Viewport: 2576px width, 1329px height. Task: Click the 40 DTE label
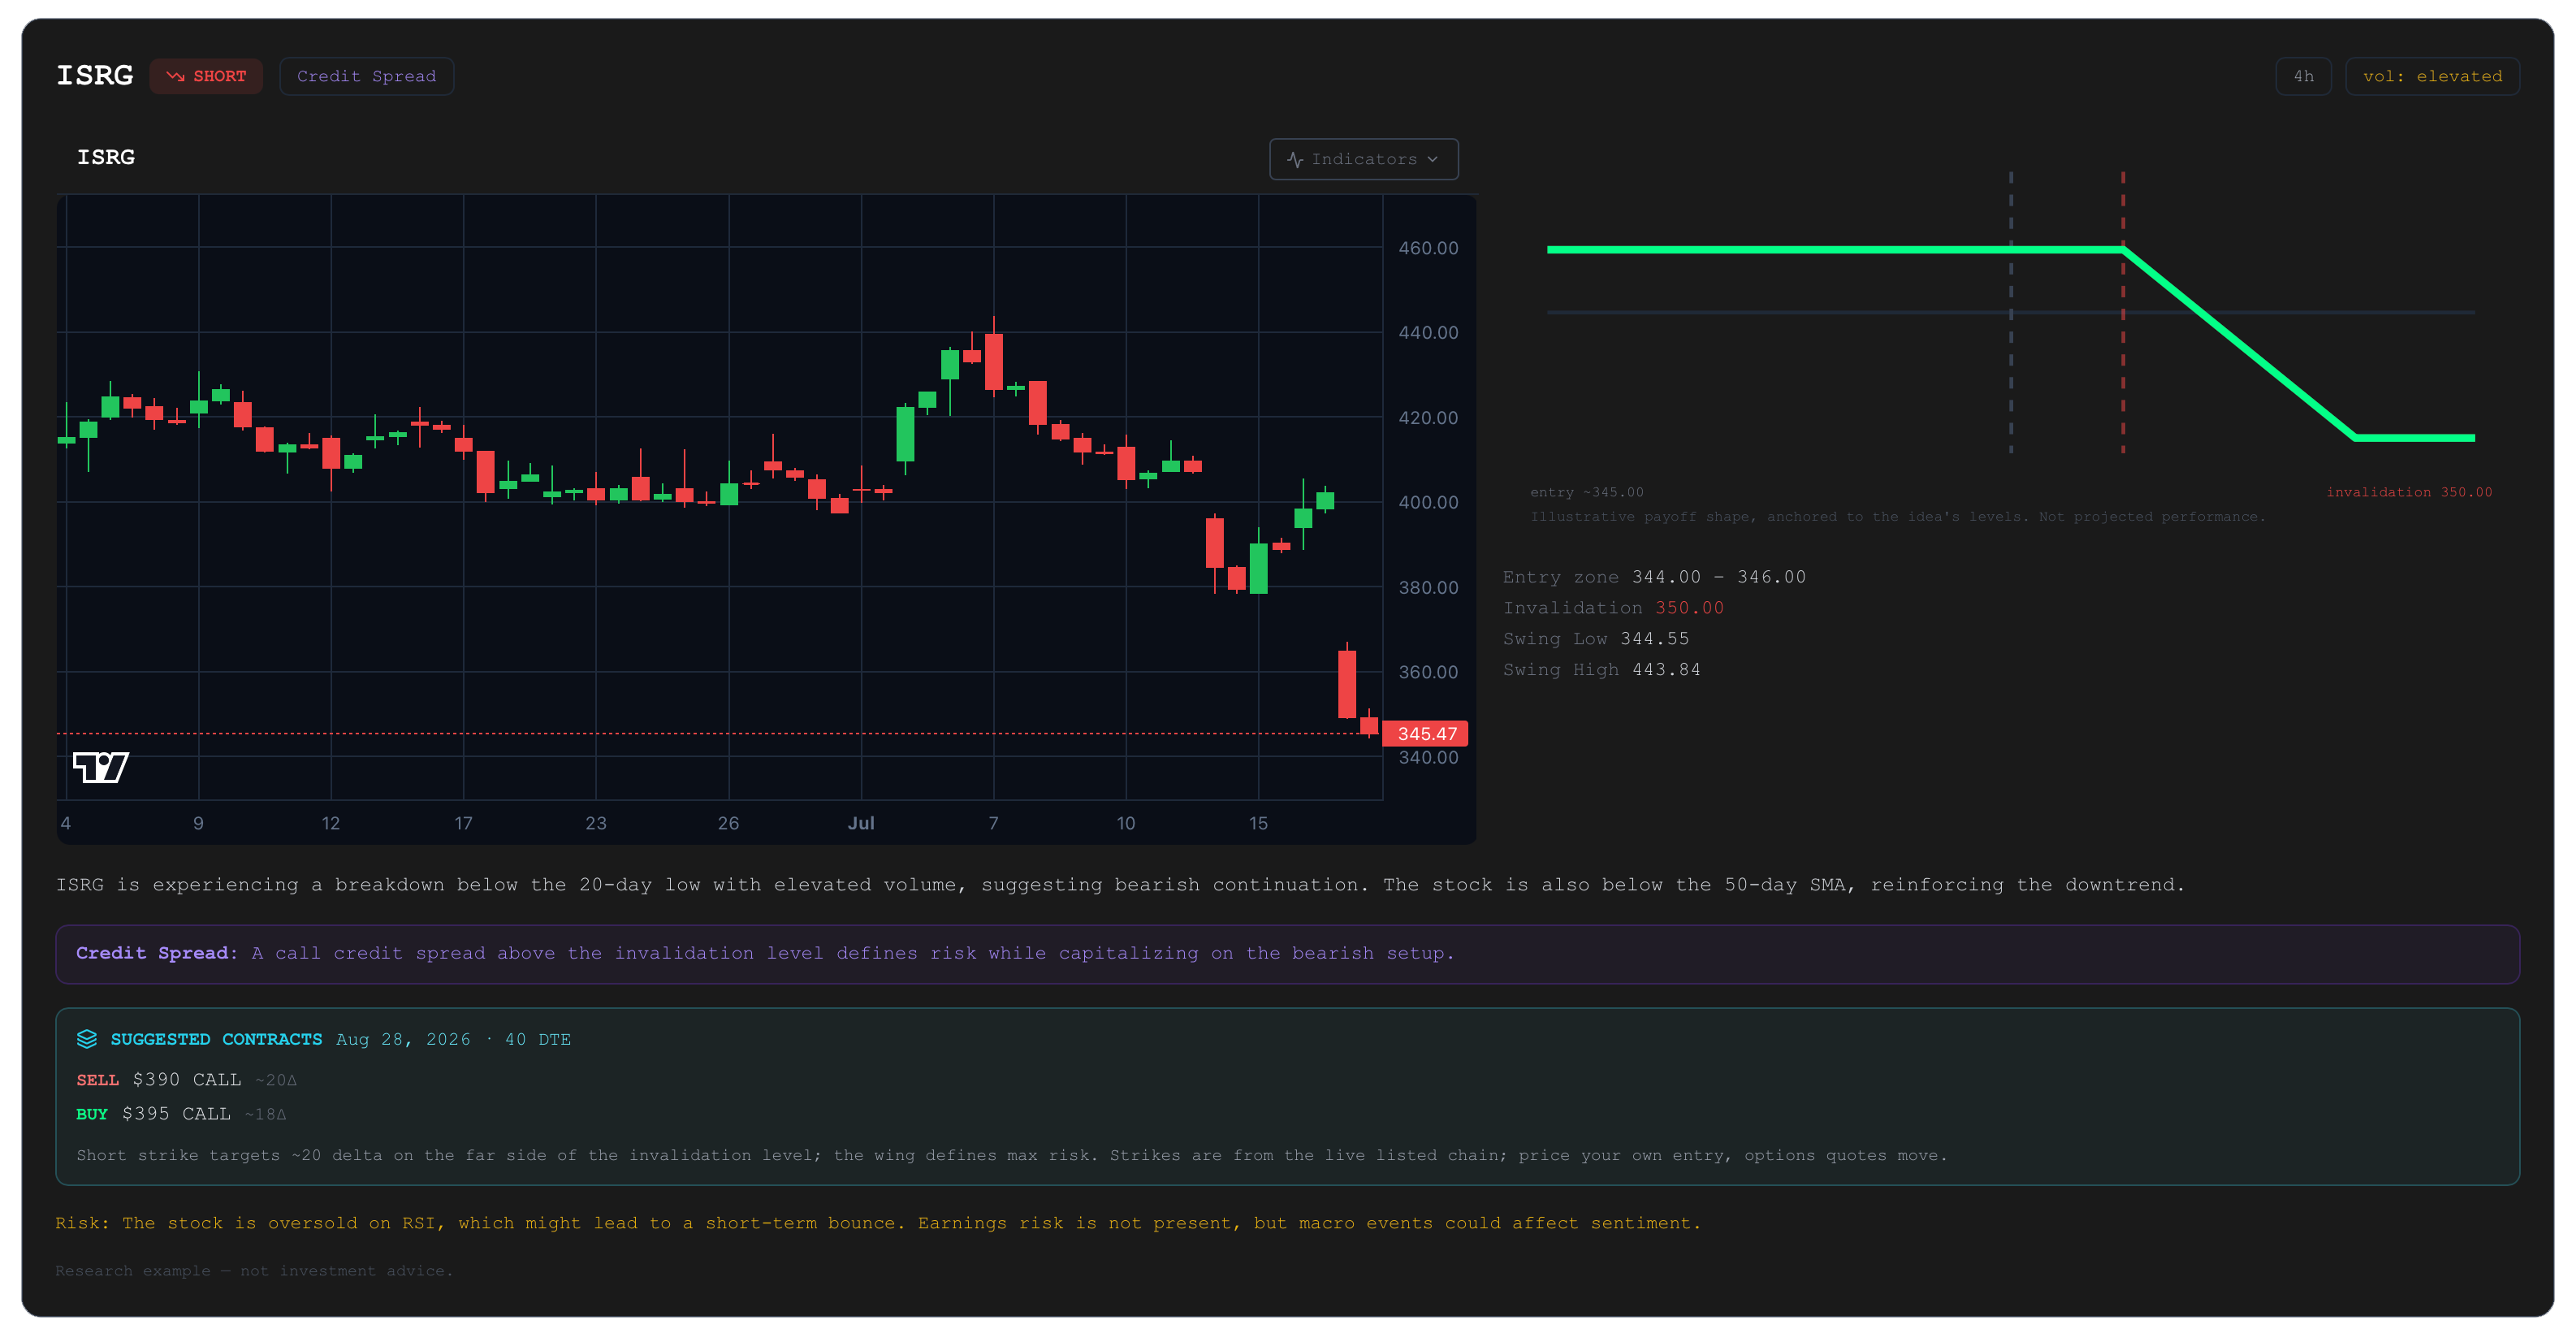click(x=538, y=1039)
